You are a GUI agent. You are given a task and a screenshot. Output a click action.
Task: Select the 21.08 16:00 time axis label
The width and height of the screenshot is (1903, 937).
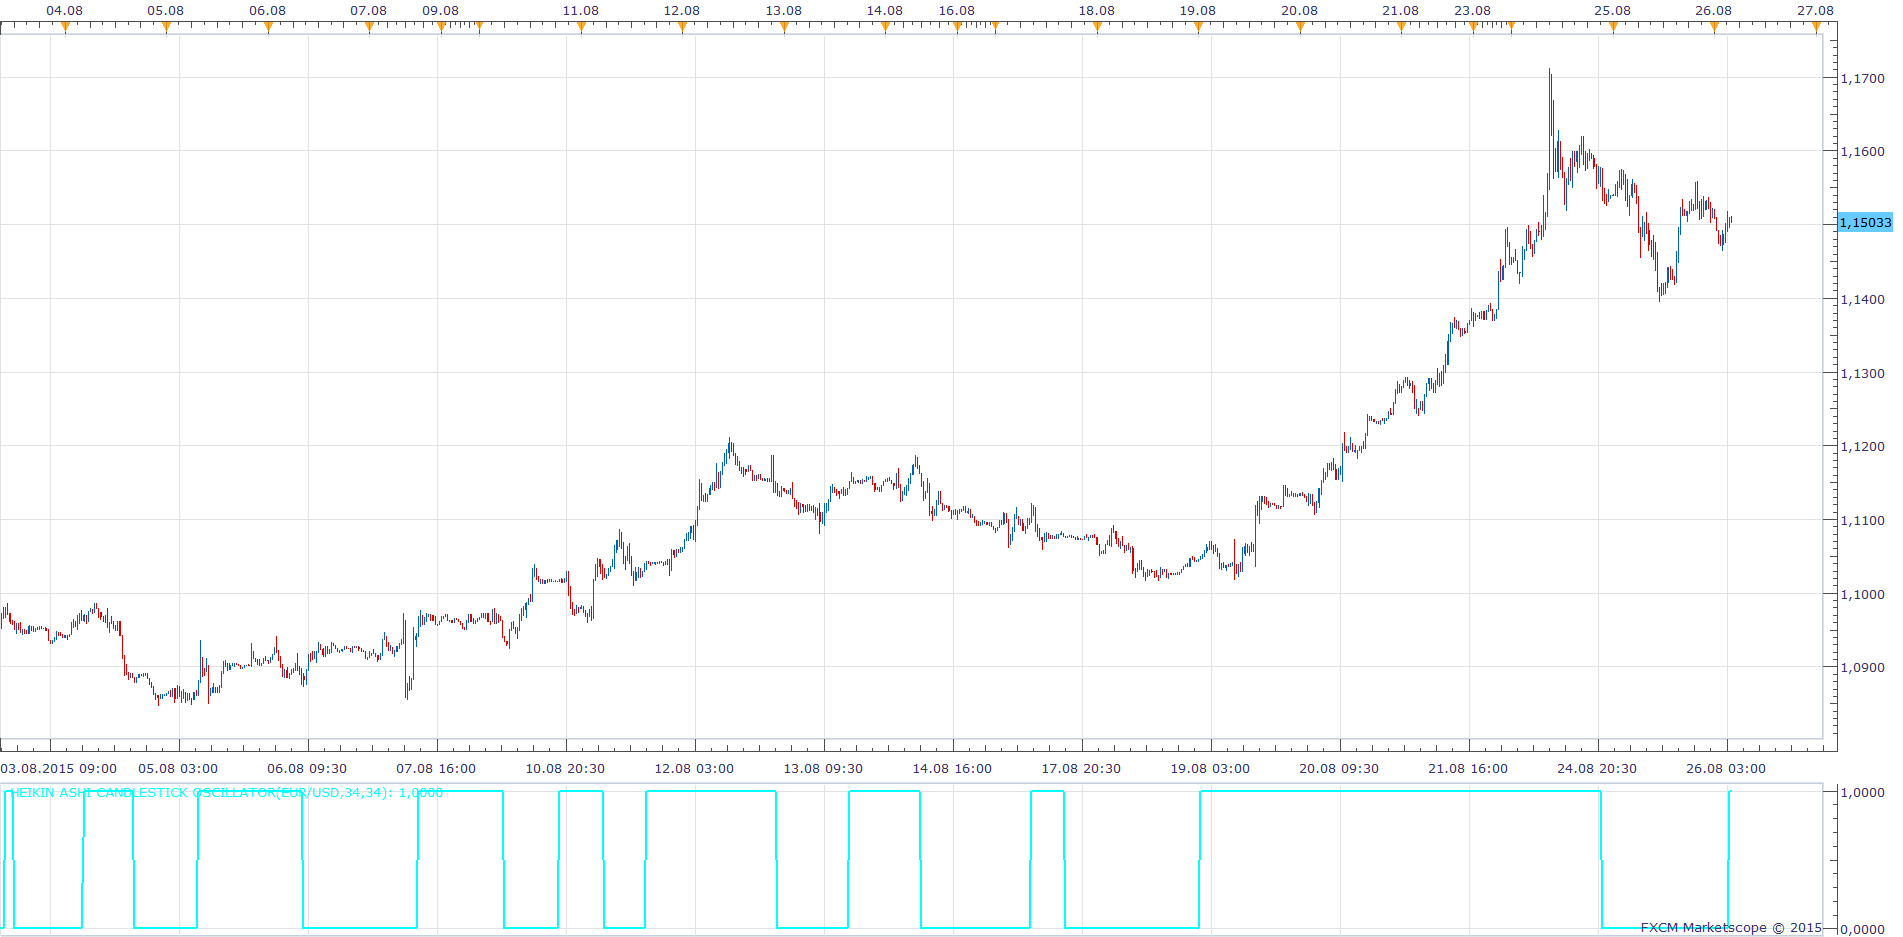click(x=1468, y=769)
